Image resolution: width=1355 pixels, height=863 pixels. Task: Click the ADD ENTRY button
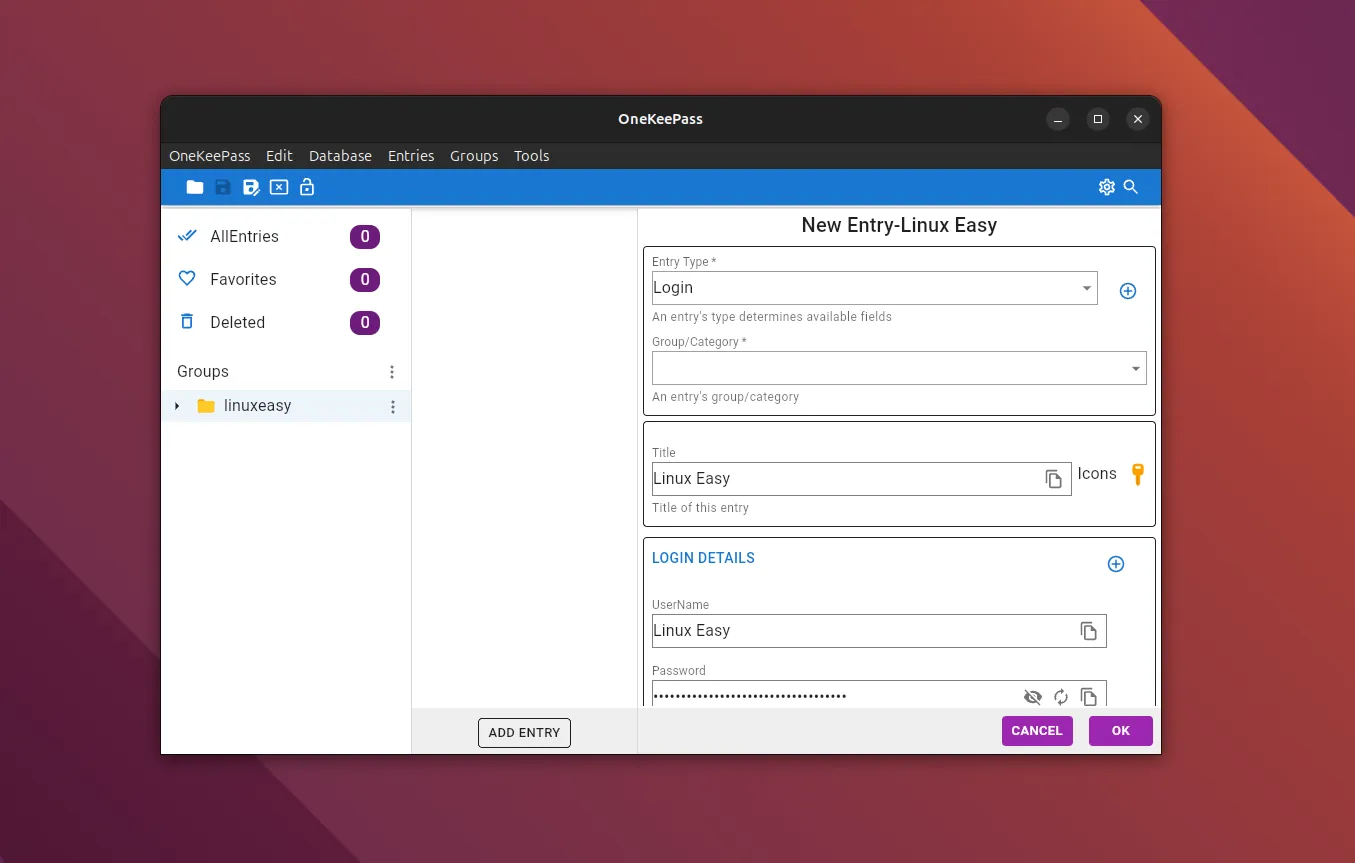pyautogui.click(x=524, y=733)
